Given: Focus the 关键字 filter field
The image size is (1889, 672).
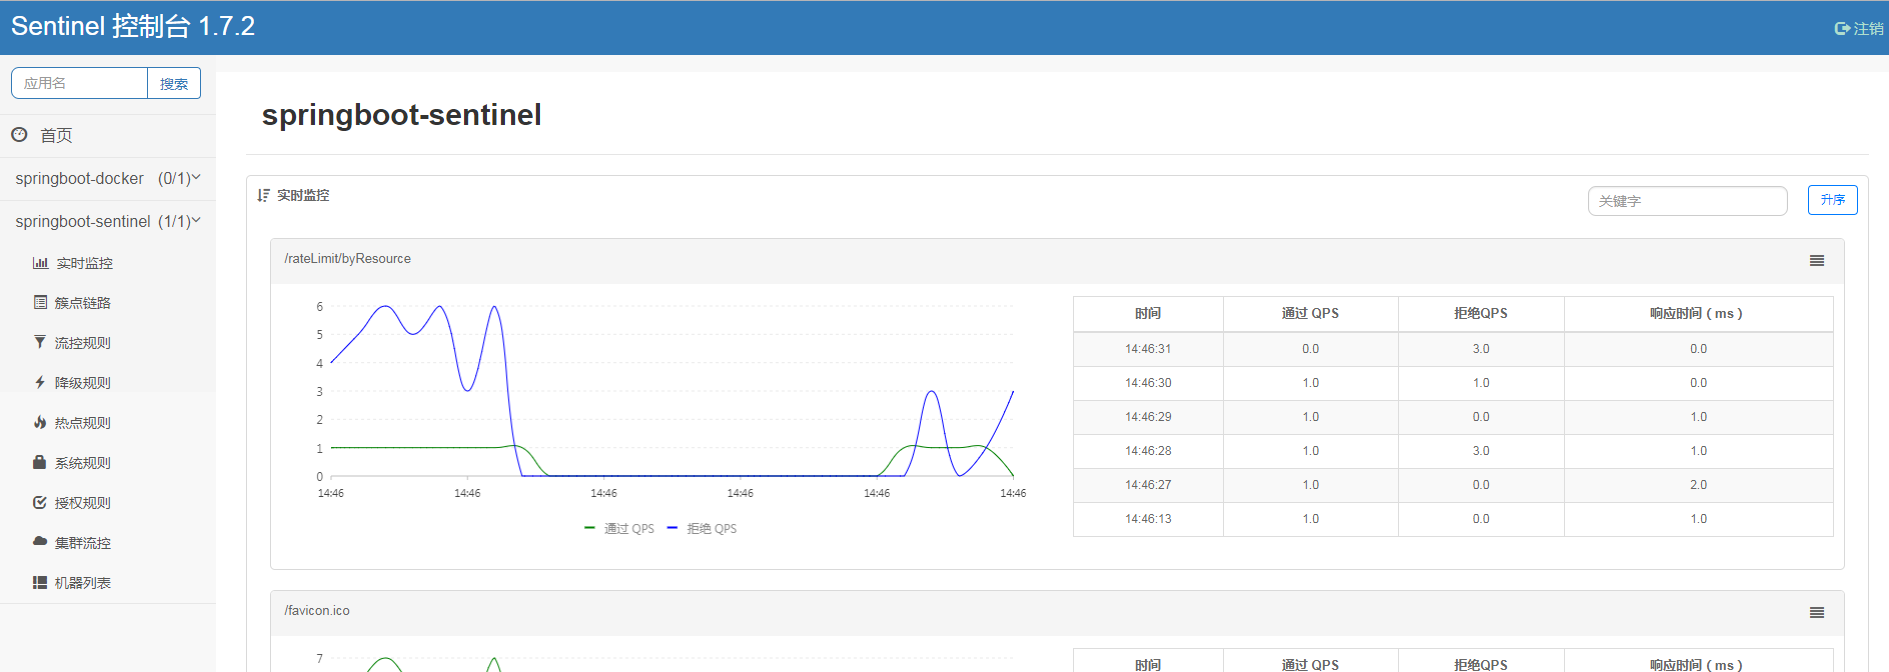Looking at the screenshot, I should click(1687, 201).
